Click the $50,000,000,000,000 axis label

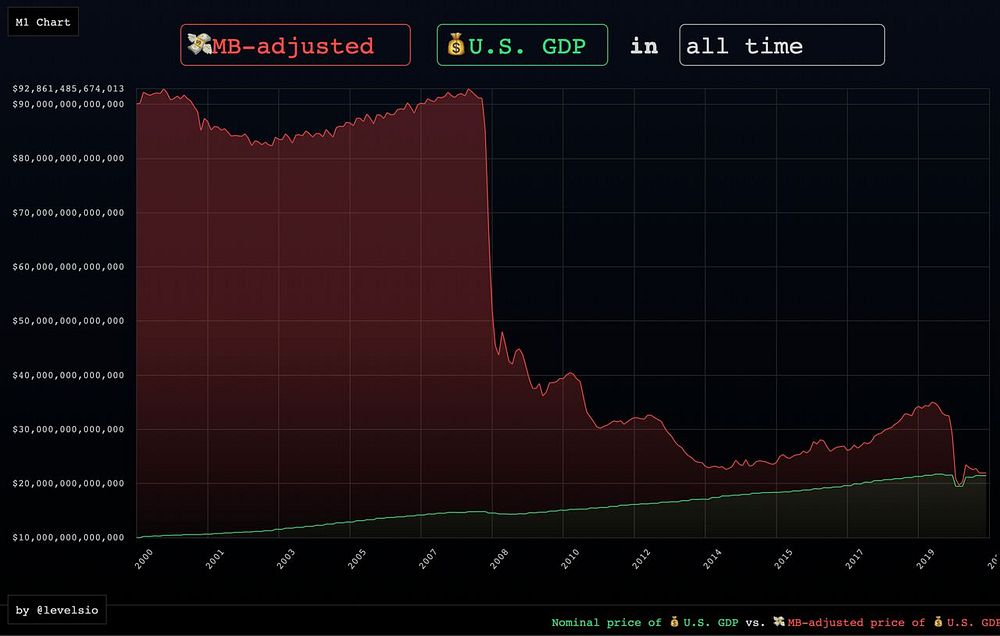(68, 321)
